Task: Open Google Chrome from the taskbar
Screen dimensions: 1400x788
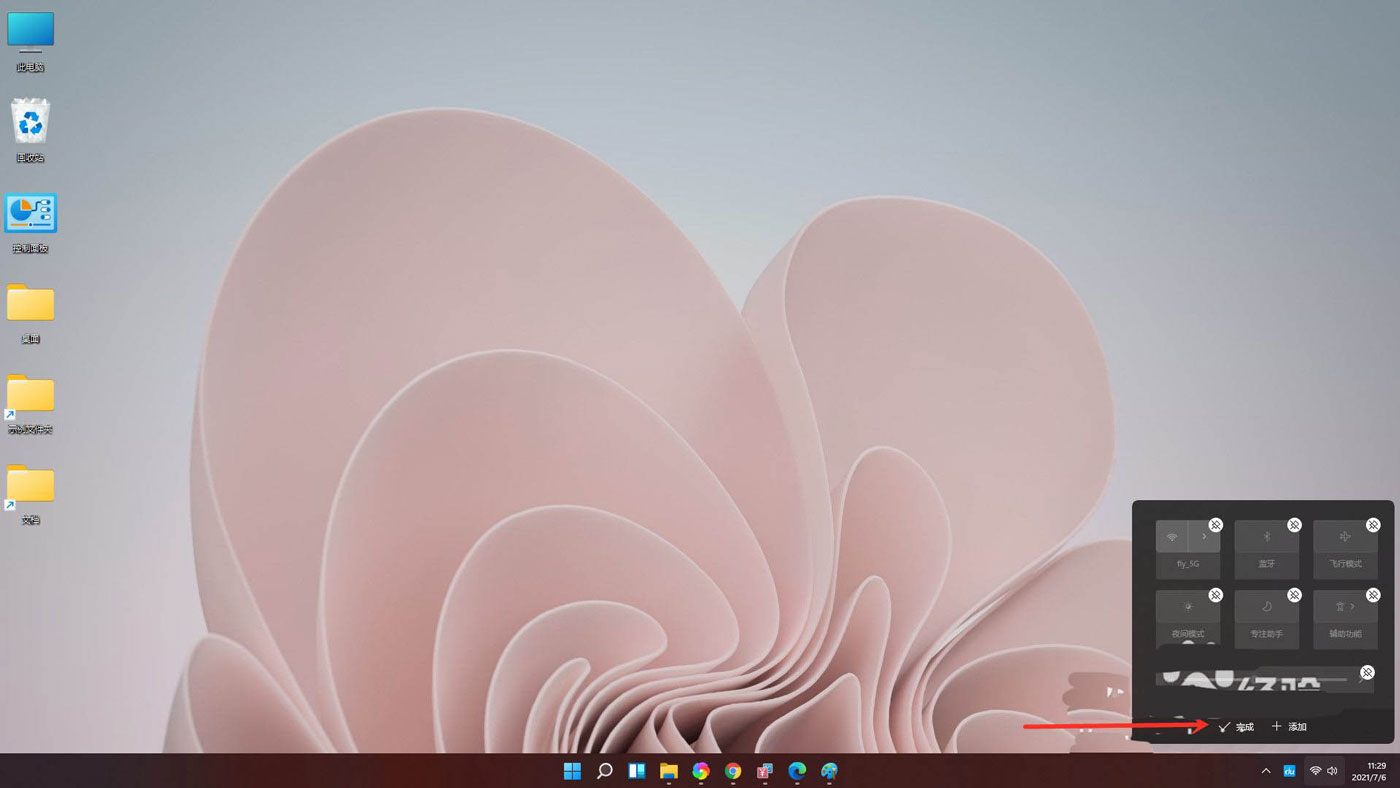Action: click(731, 770)
